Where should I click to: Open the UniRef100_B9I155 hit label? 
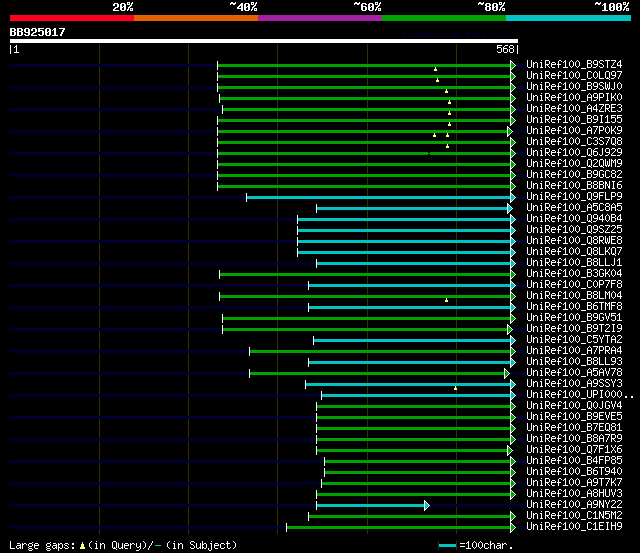point(574,120)
